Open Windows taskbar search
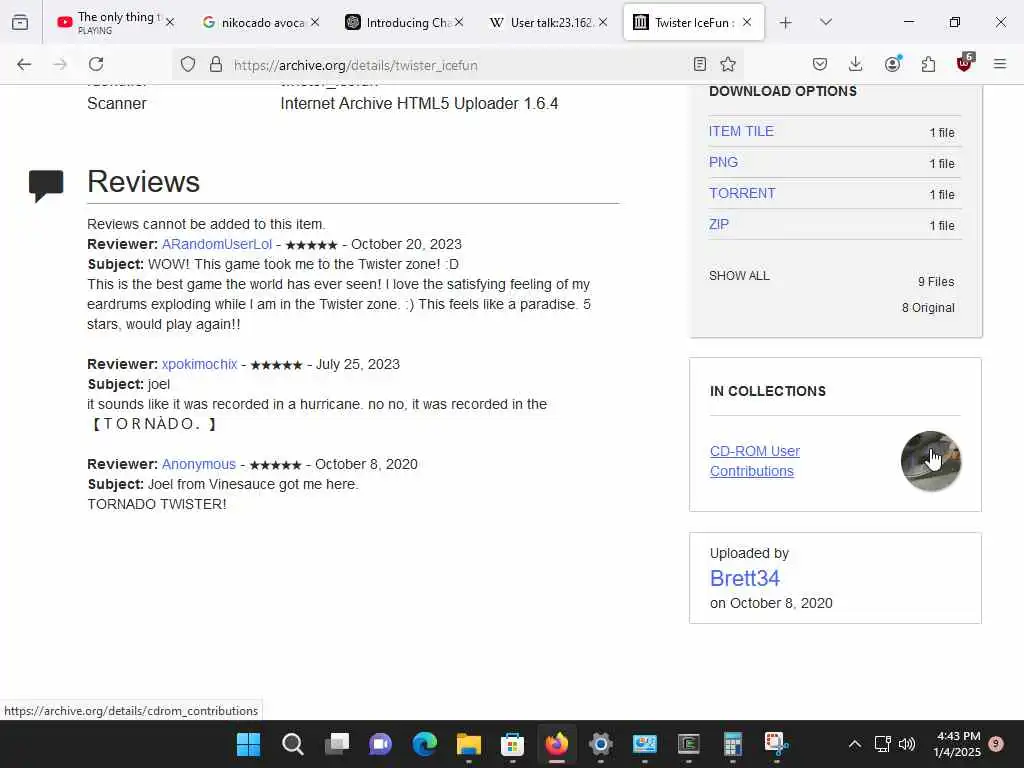Image resolution: width=1024 pixels, height=768 pixels. pyautogui.click(x=293, y=744)
